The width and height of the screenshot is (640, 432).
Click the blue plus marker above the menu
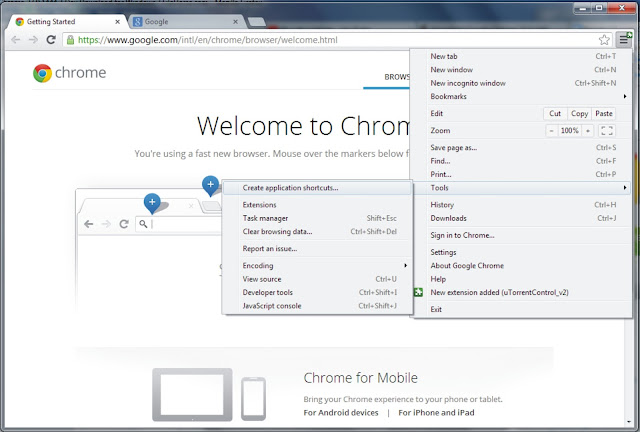tap(211, 185)
